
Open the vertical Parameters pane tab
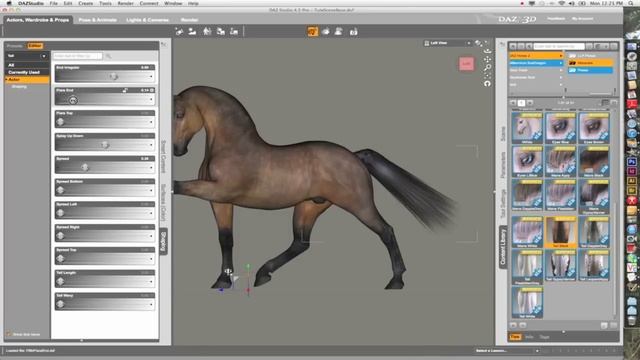click(503, 165)
